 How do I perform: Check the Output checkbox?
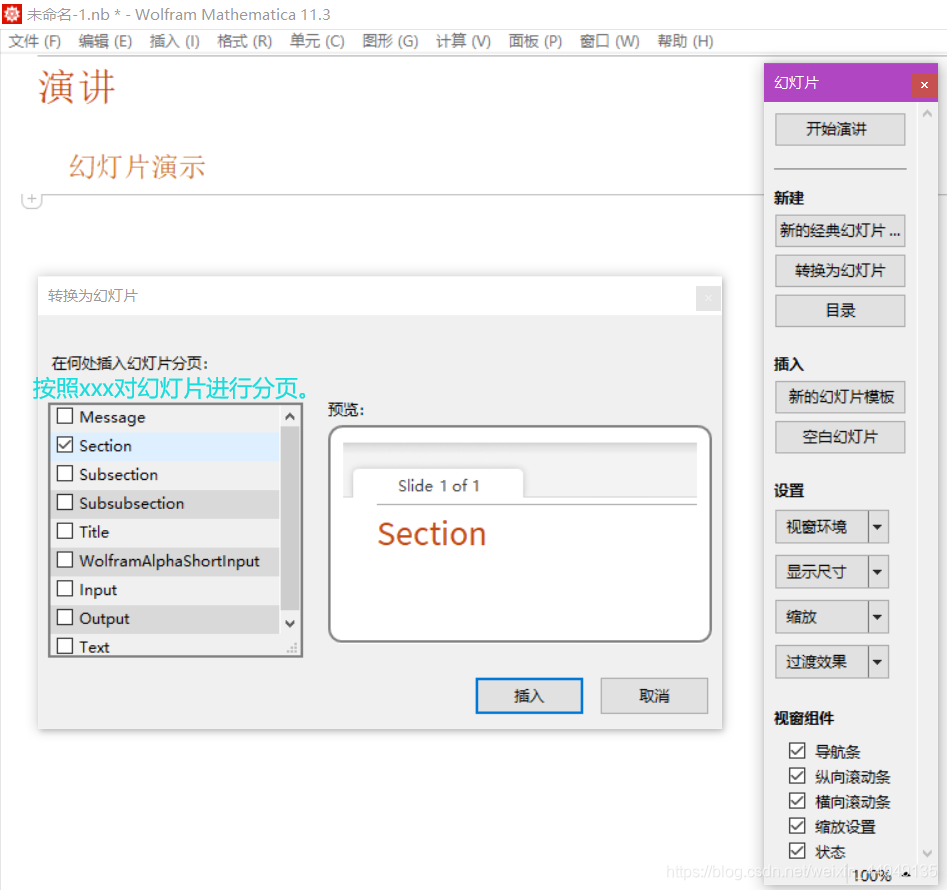click(65, 618)
